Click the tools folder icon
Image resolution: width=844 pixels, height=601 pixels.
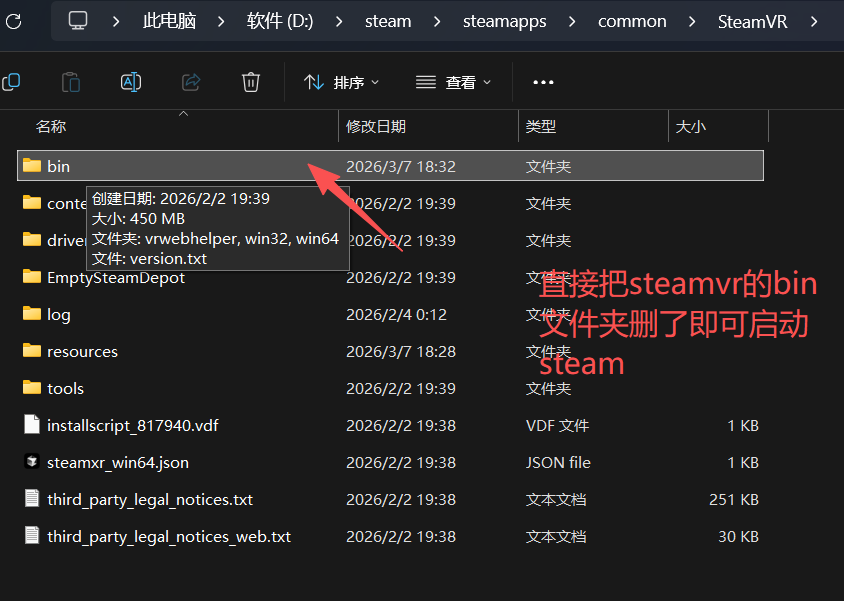pyautogui.click(x=32, y=387)
